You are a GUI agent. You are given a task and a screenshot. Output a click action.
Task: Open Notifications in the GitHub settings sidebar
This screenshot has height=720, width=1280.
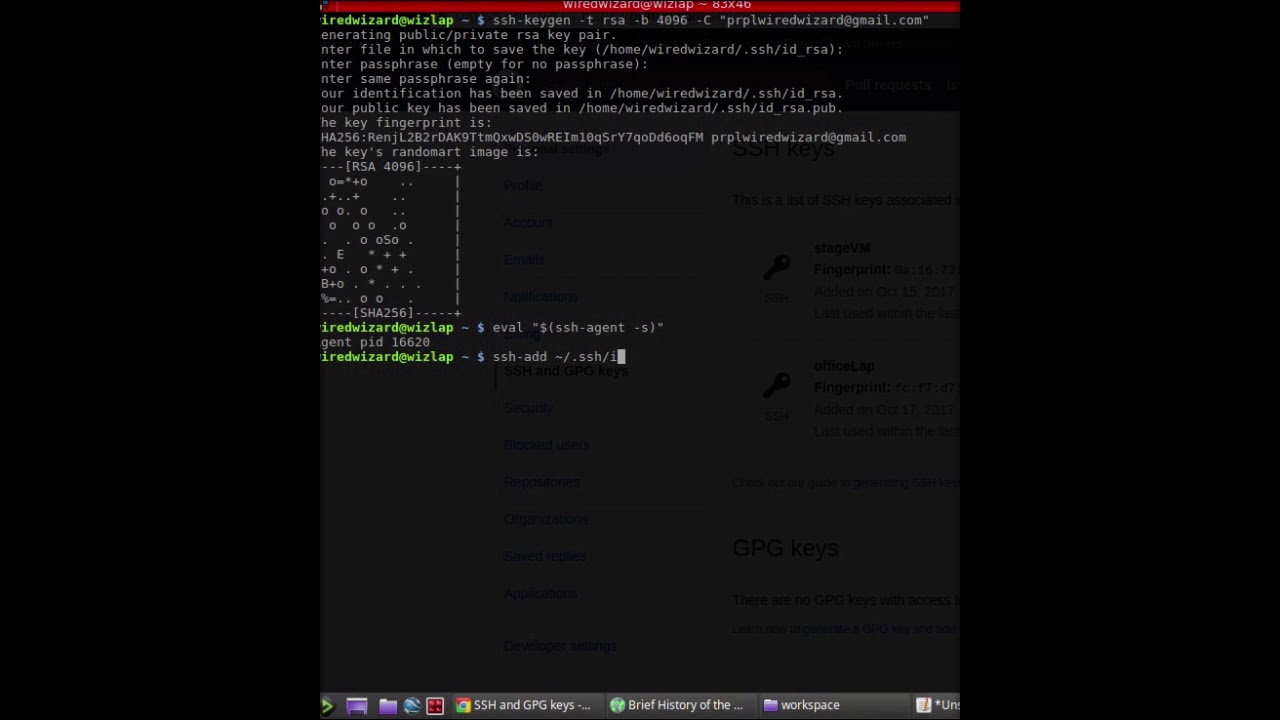541,297
